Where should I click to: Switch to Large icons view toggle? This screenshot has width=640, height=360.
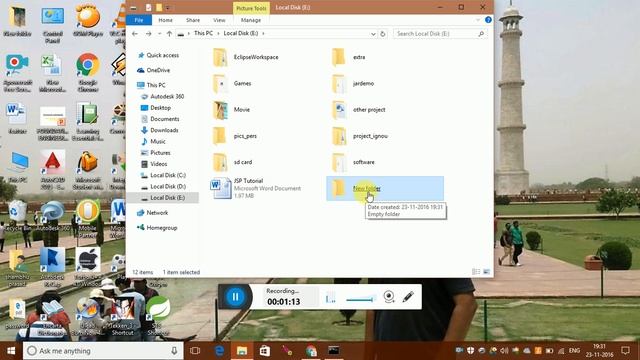tap(487, 272)
